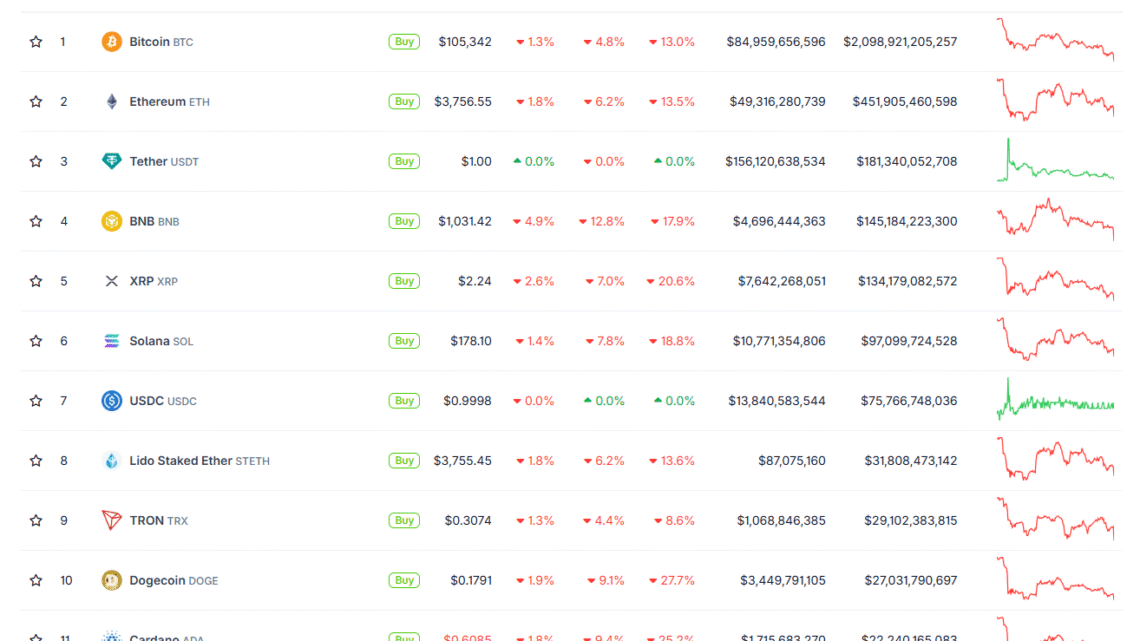1140x641 pixels.
Task: Add Dogecoin to favorites via star
Action: point(36,580)
